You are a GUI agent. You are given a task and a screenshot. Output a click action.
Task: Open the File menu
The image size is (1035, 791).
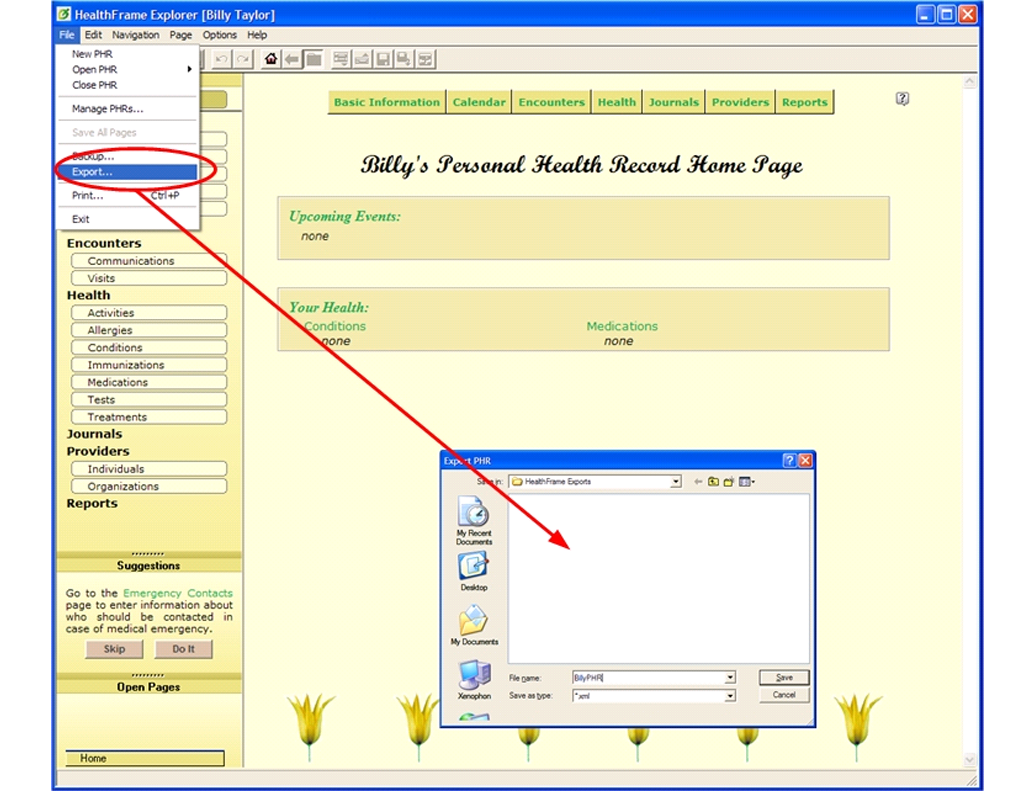tap(67, 35)
